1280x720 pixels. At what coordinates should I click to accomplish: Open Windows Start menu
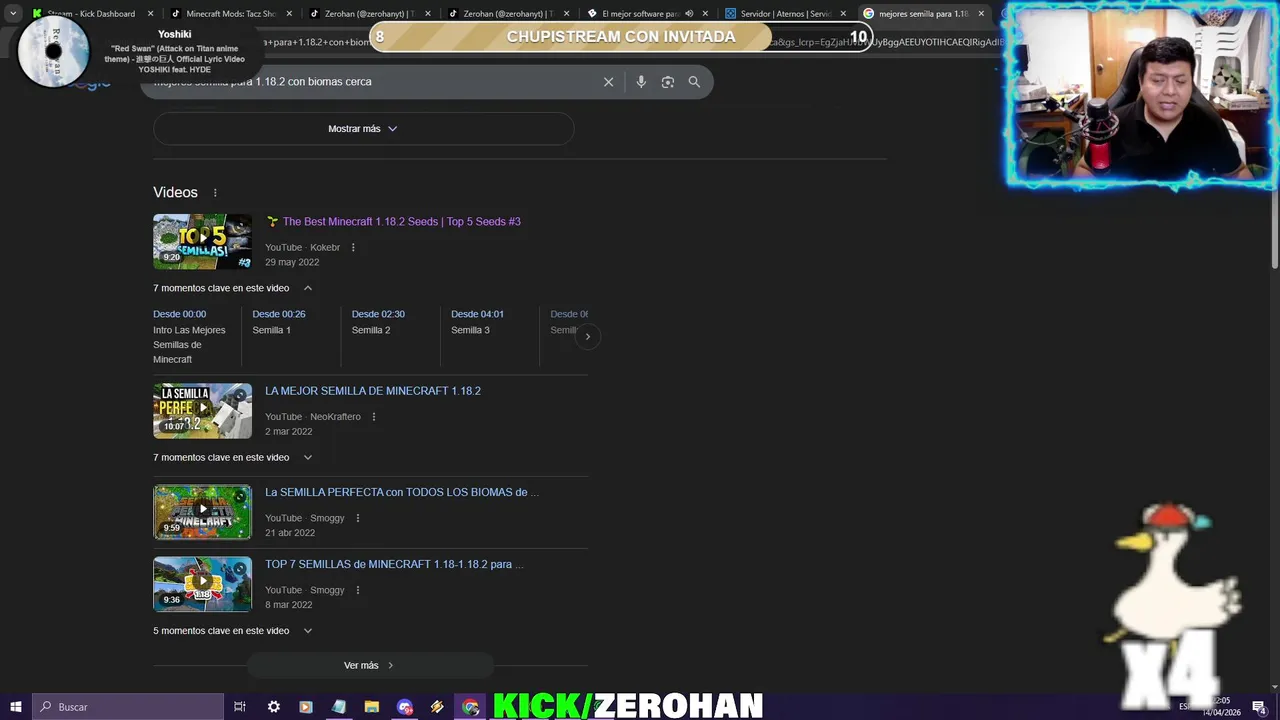click(16, 707)
